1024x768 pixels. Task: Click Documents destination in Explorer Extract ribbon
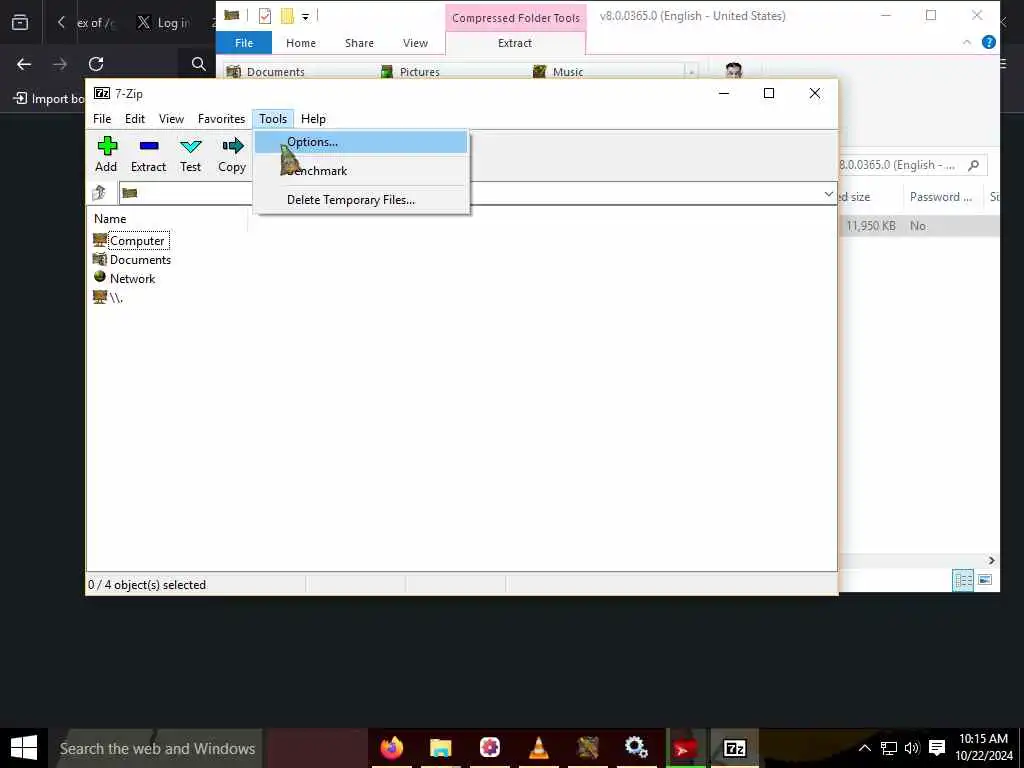pyautogui.click(x=266, y=72)
